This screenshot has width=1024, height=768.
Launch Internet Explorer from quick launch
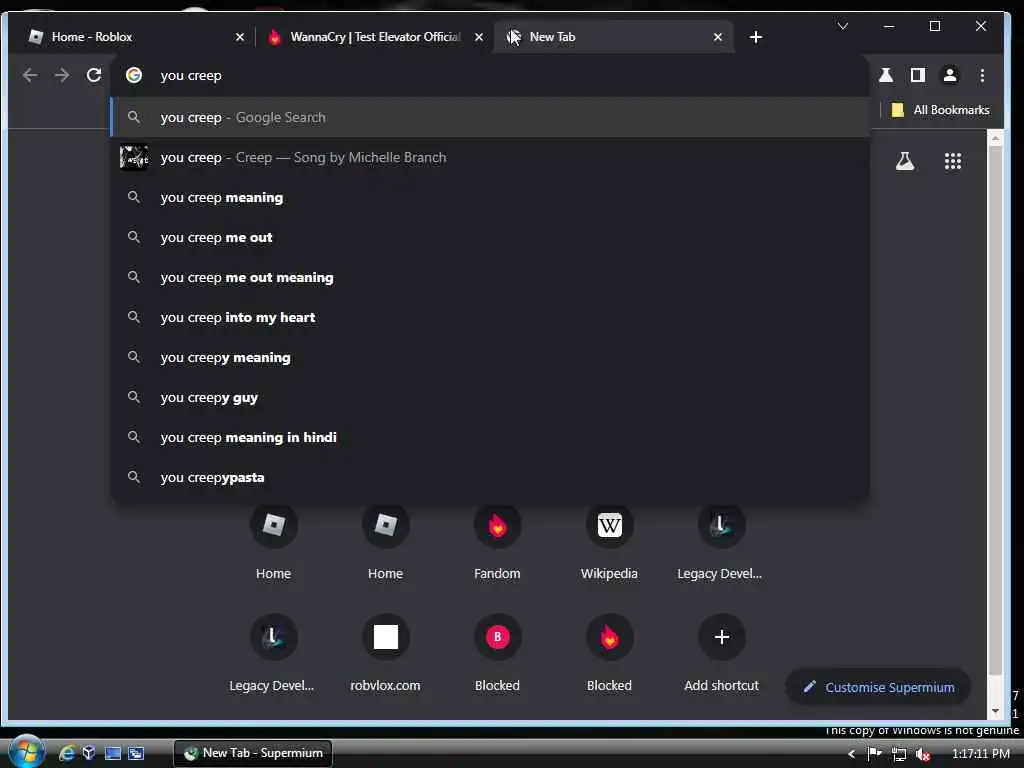coord(66,753)
